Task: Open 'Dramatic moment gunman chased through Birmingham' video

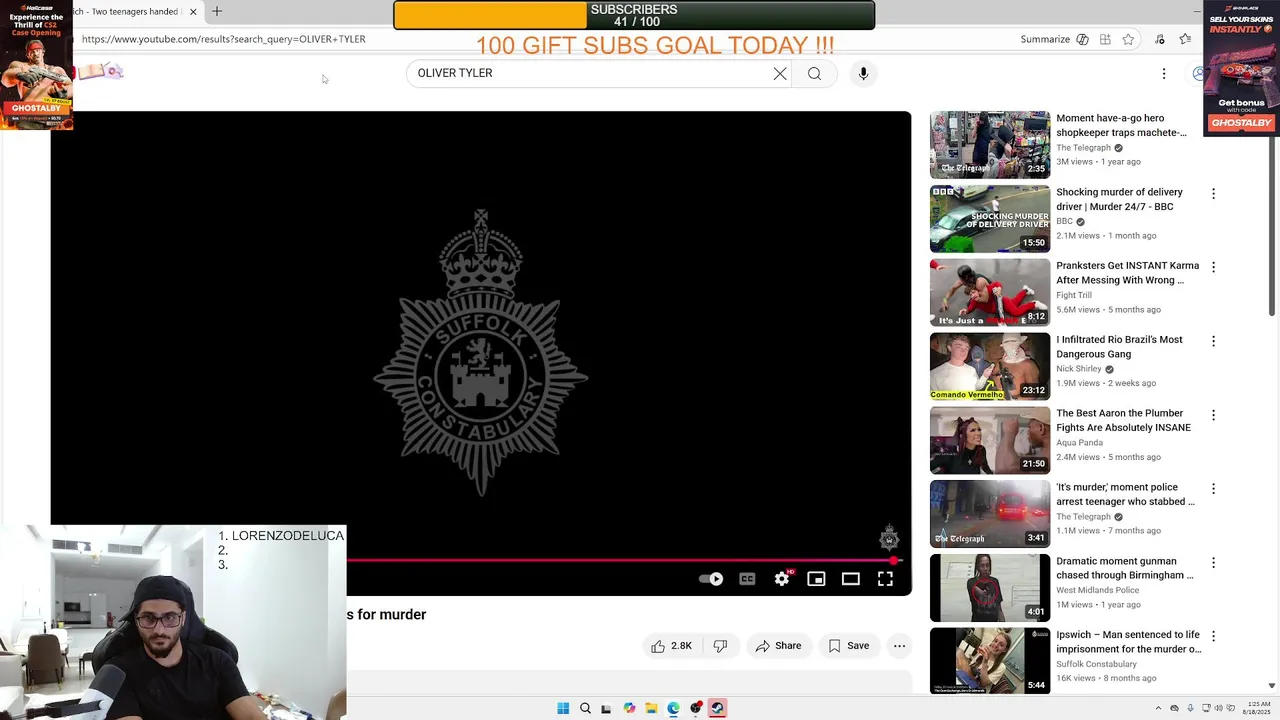Action: (x=1124, y=568)
